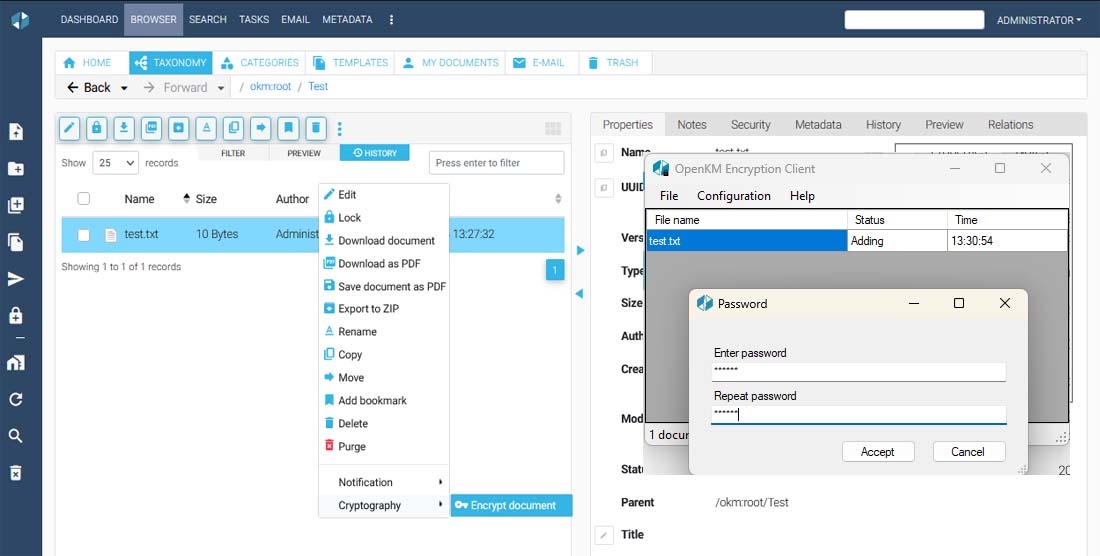Click the upload document icon in left sidebar
The height and width of the screenshot is (556, 1100).
[x=15, y=131]
